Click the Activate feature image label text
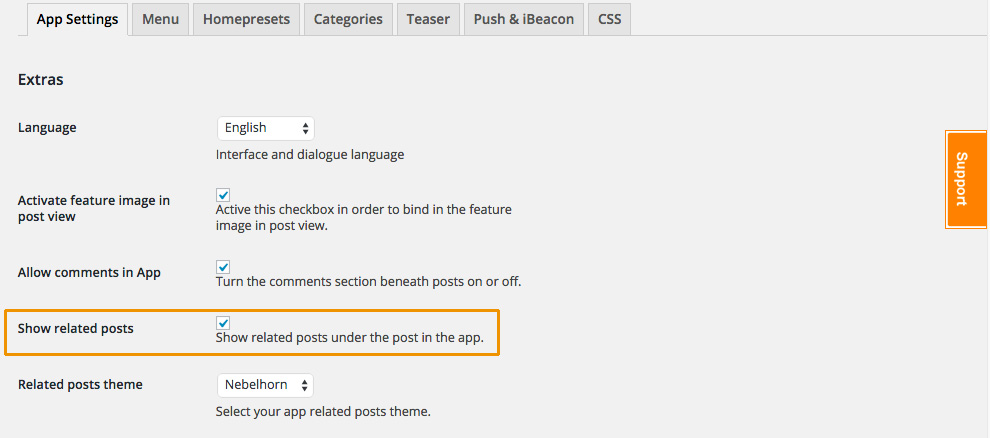 94,208
